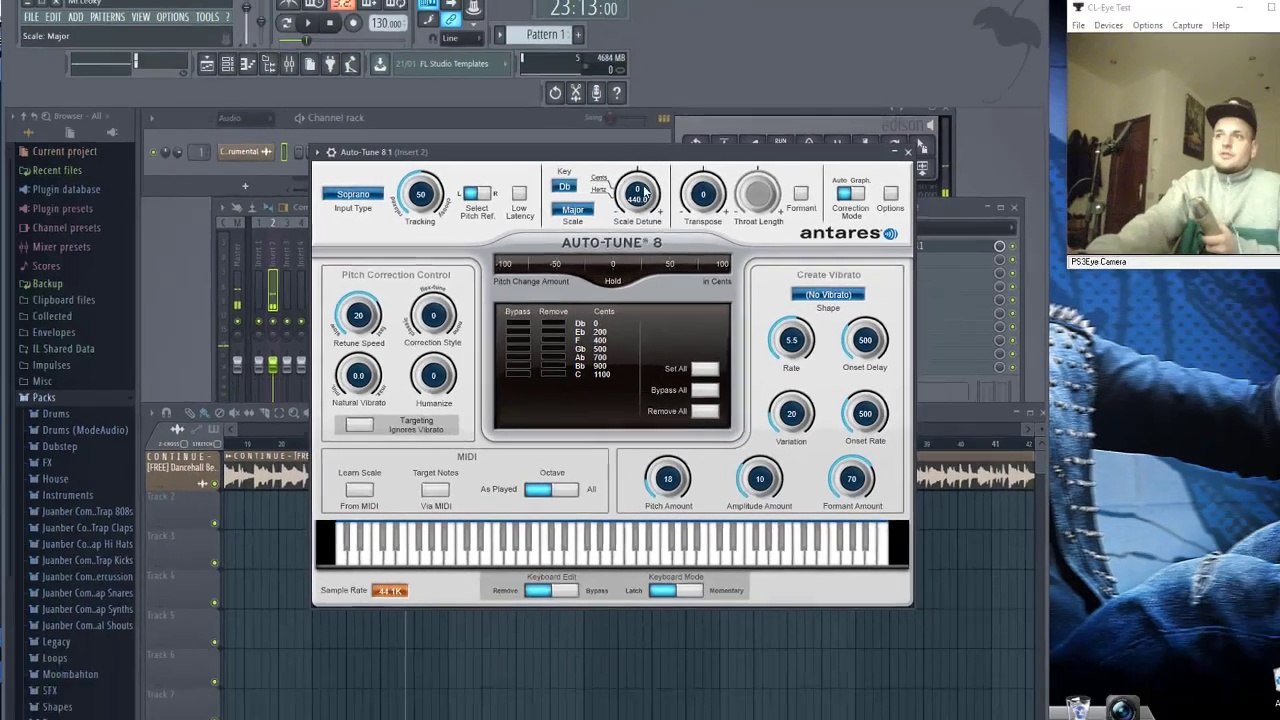This screenshot has width=1280, height=720.
Task: Click the Humanize knob
Action: point(433,377)
